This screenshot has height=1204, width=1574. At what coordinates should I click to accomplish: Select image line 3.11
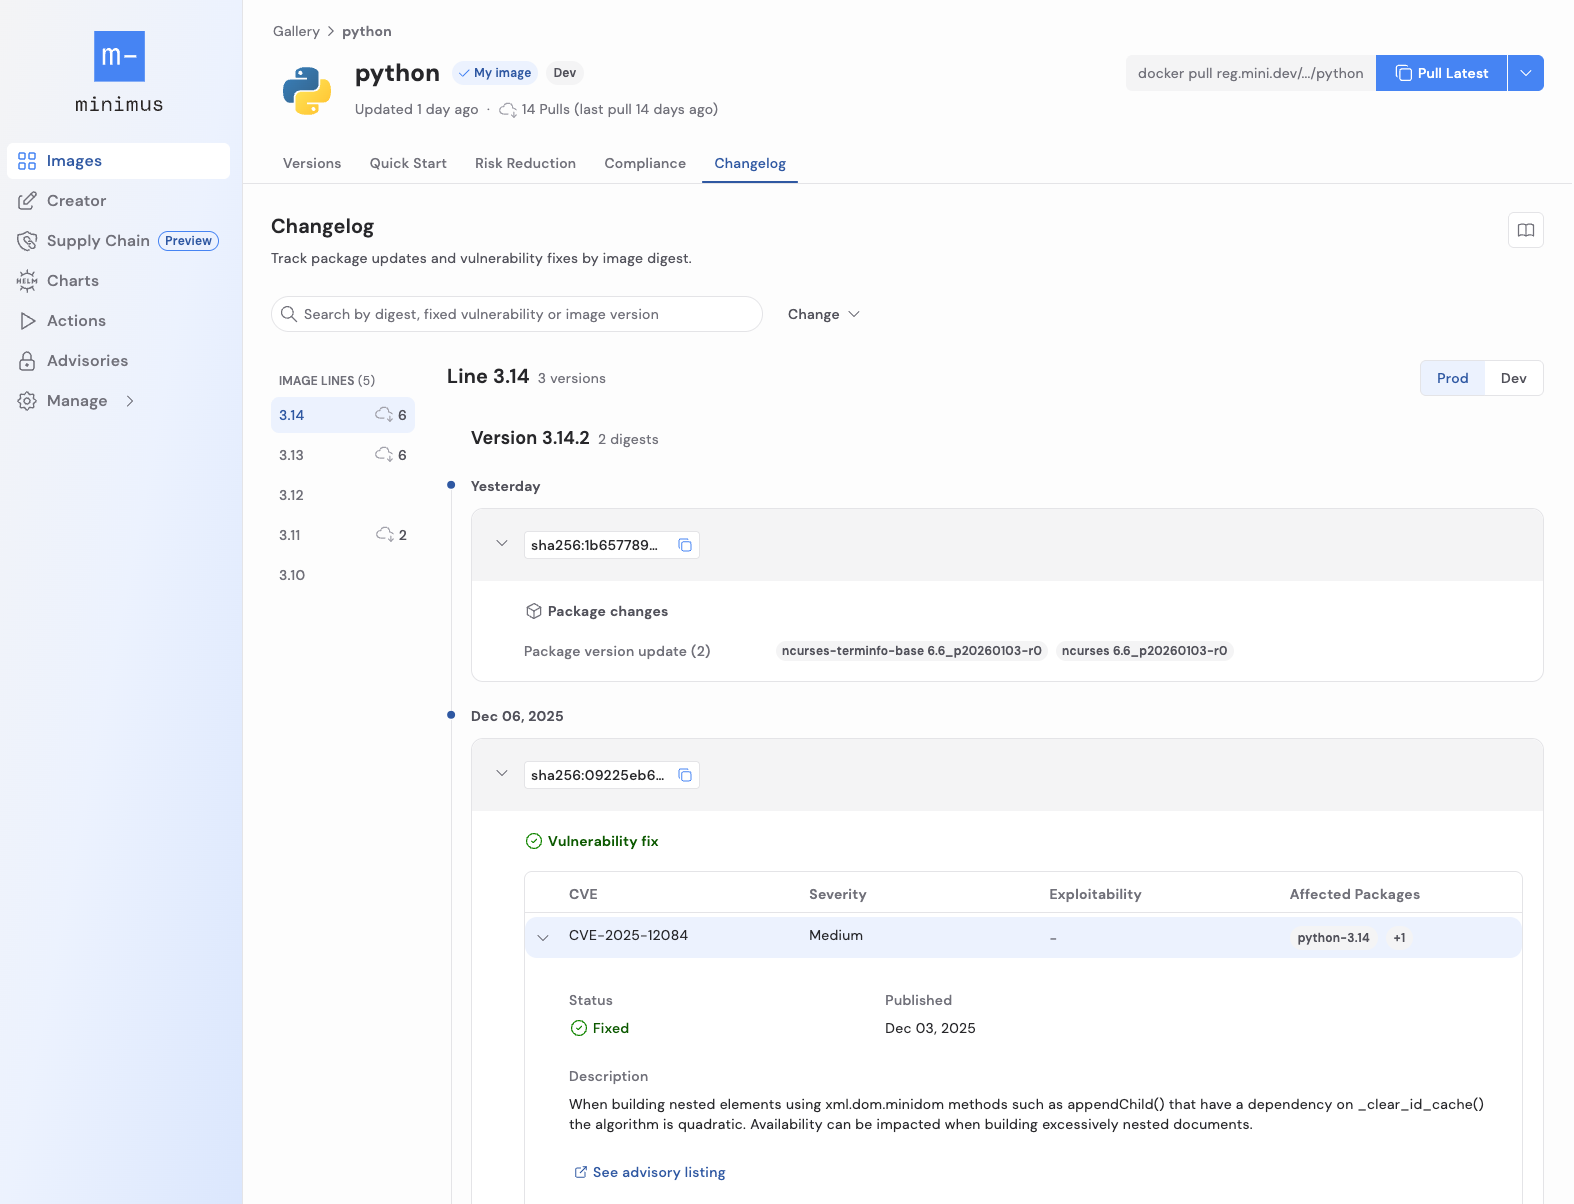click(x=343, y=535)
